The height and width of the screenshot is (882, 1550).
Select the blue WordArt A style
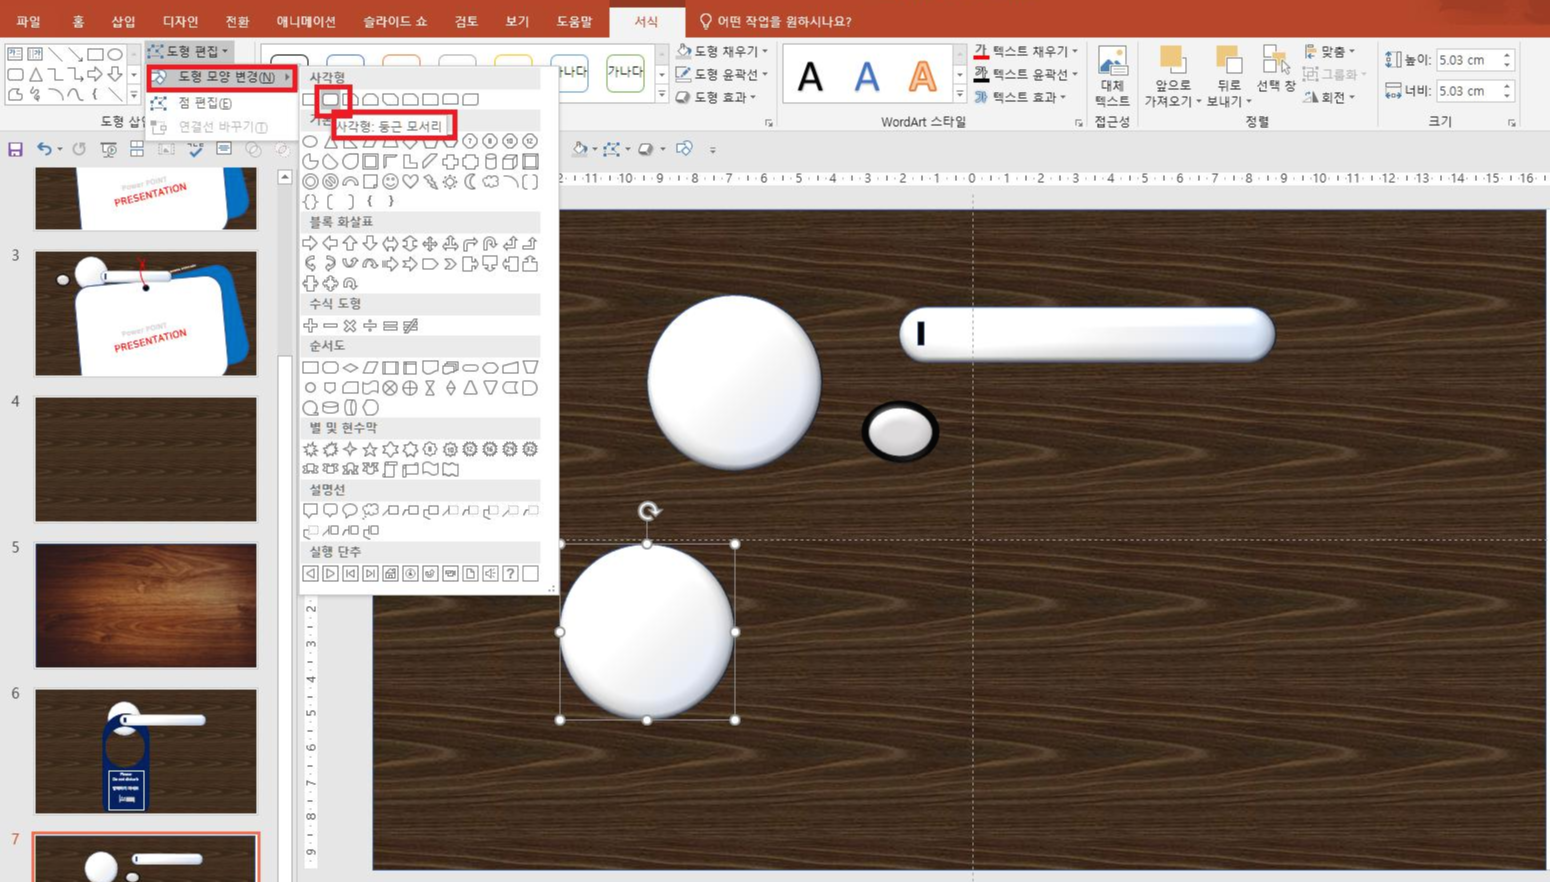[866, 76]
